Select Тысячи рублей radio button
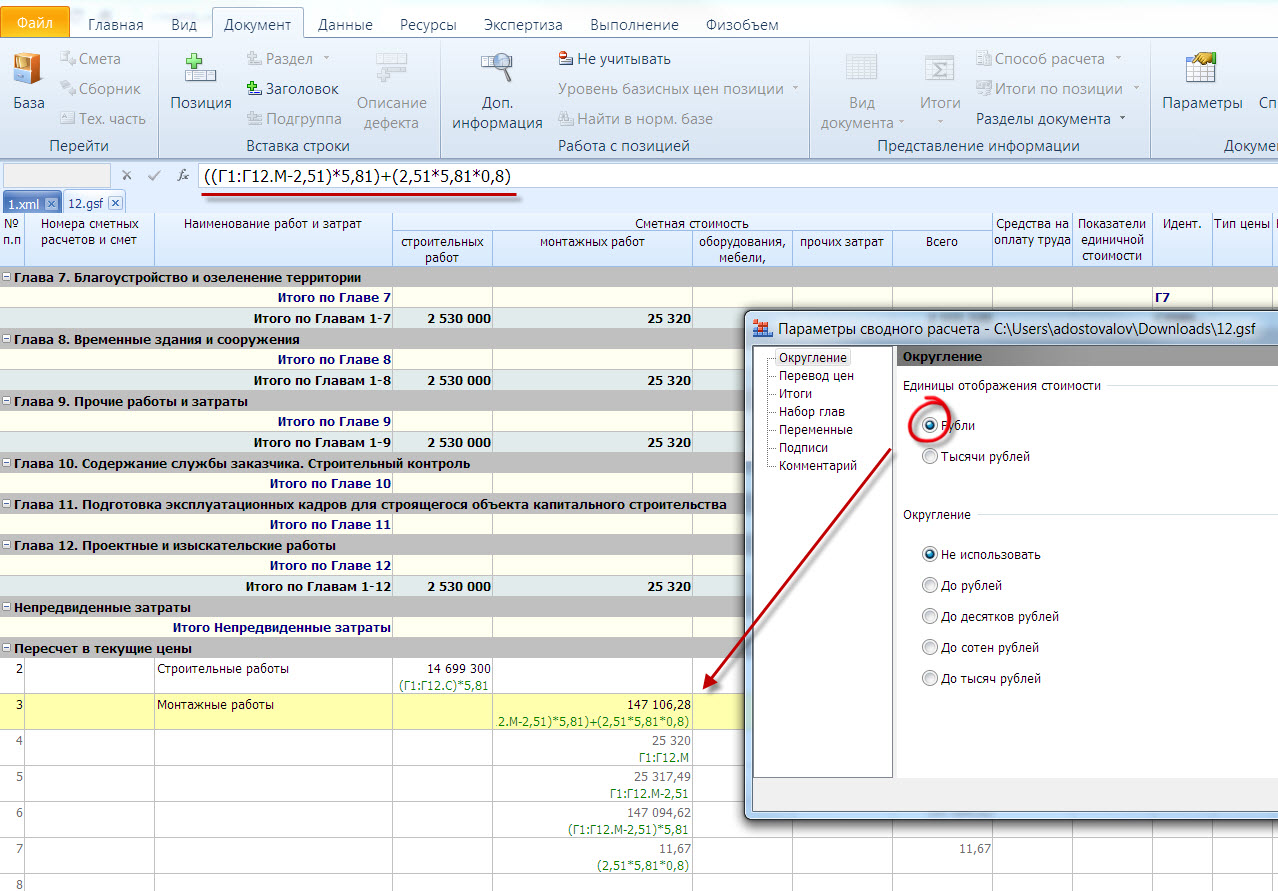 931,457
